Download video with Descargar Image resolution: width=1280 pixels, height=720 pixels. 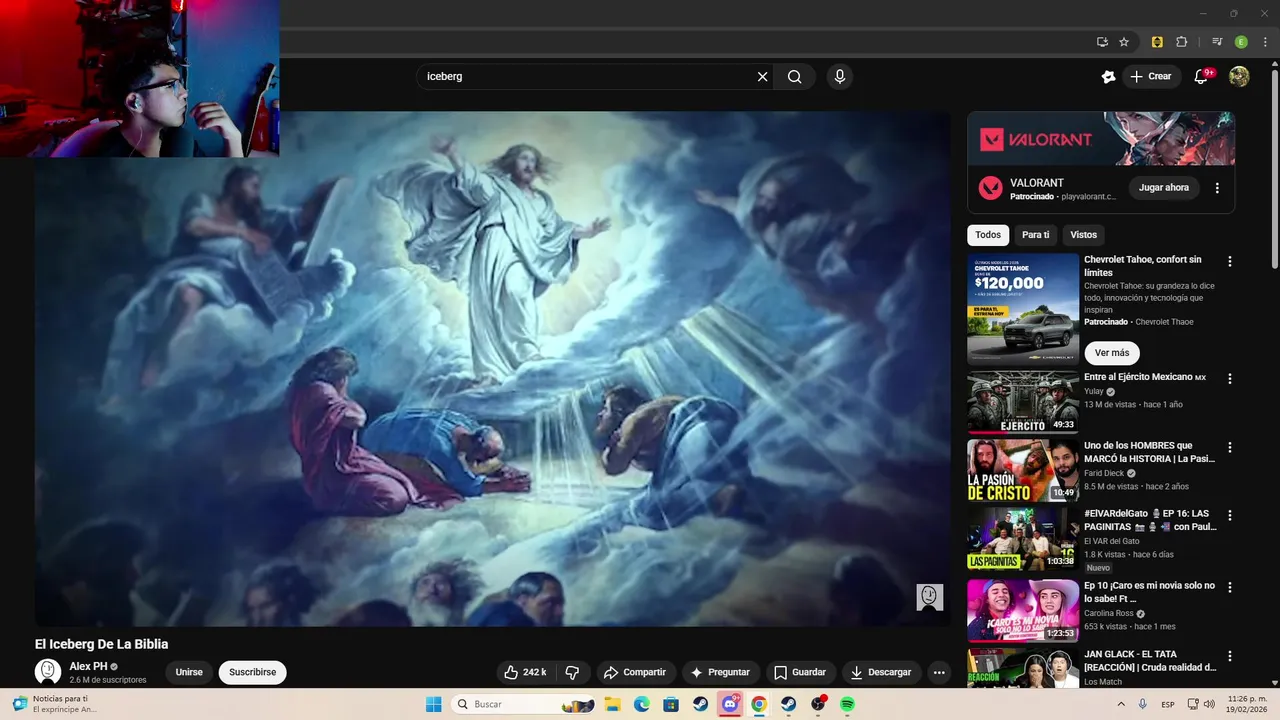pyautogui.click(x=881, y=672)
